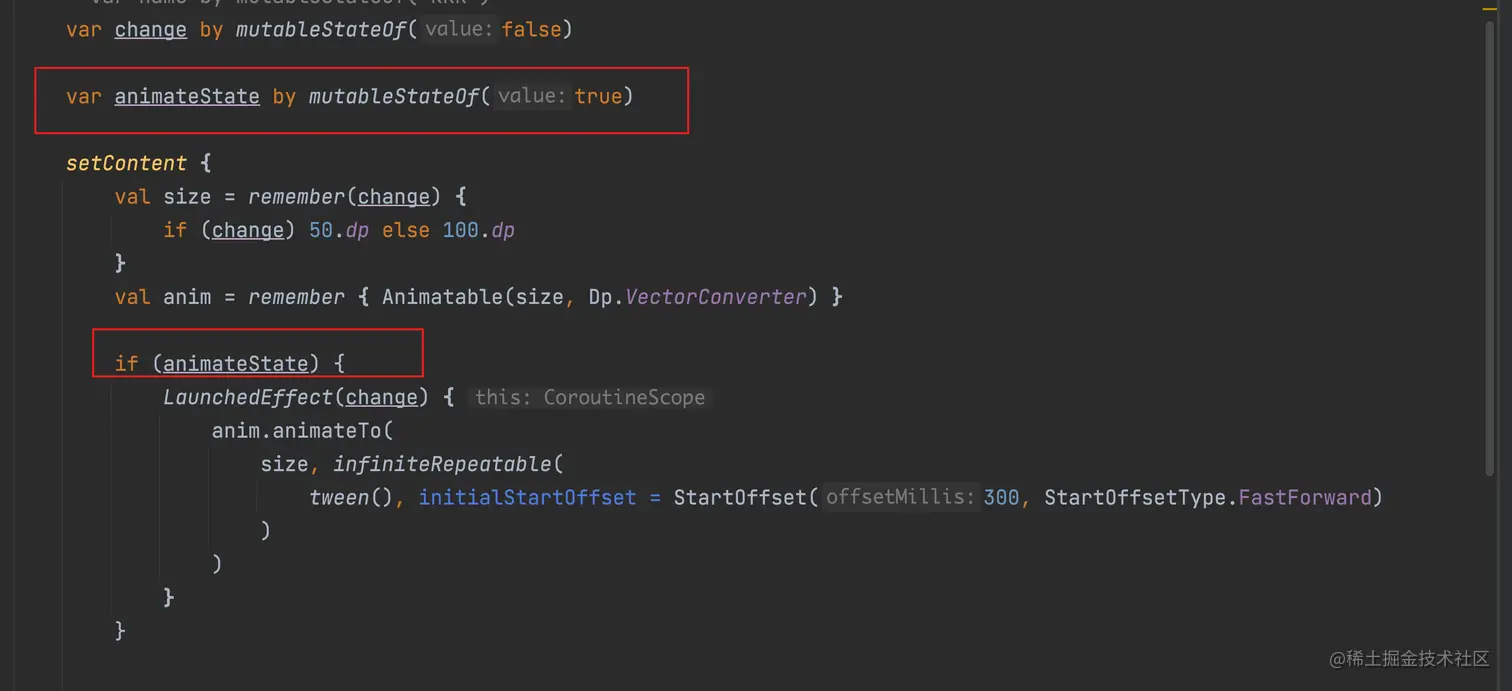Click the this: CoroutineScope inlay hint

[x=590, y=397]
